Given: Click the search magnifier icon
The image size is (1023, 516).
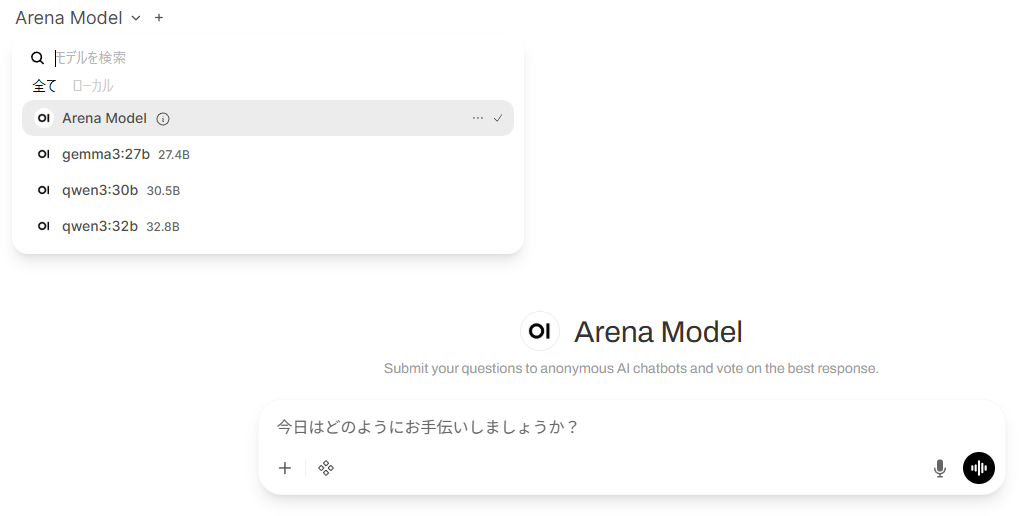Looking at the screenshot, I should click(x=38, y=58).
